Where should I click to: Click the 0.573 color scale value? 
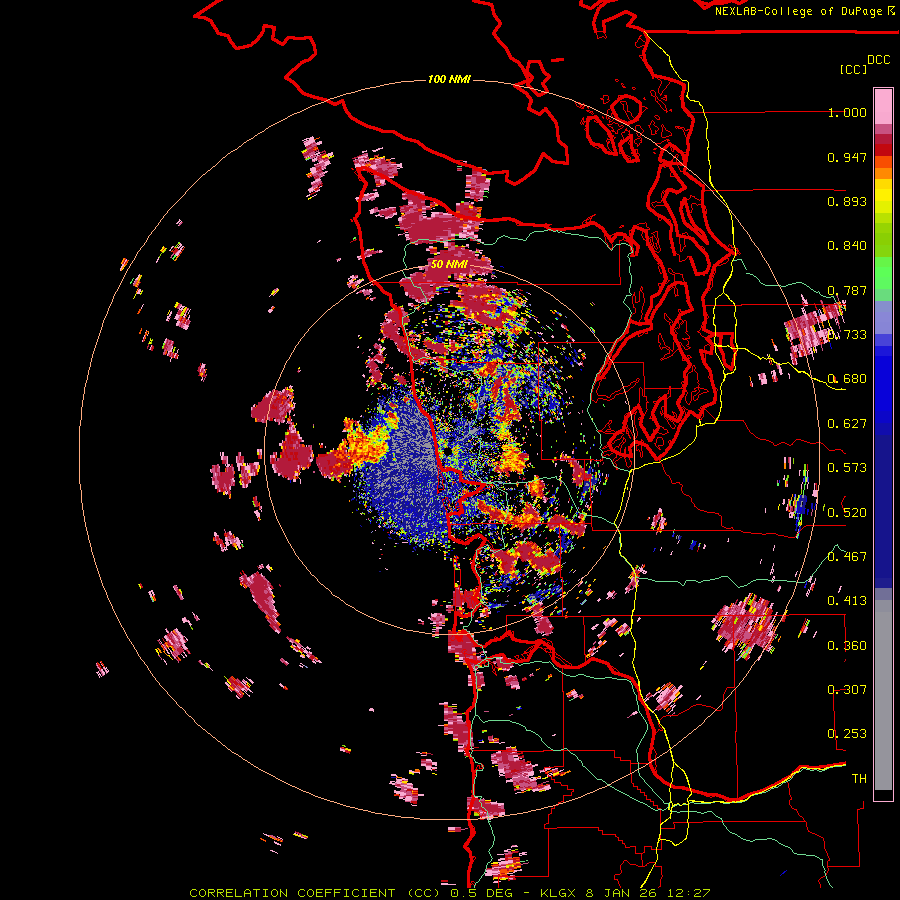(847, 468)
